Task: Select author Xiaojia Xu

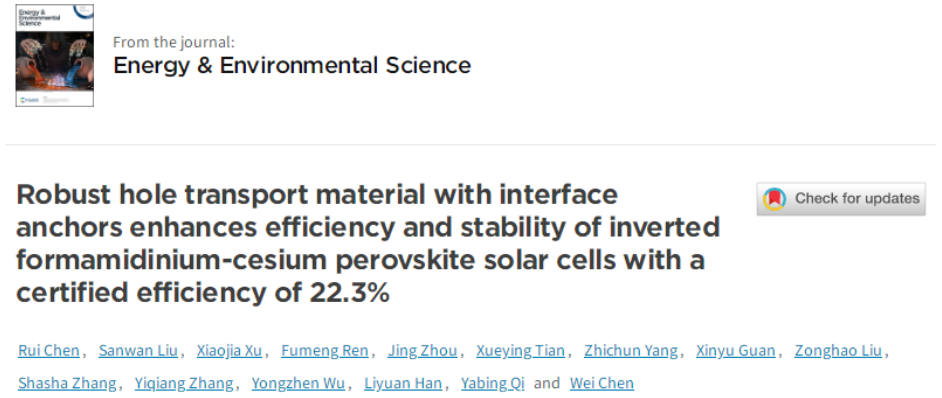Action: (229, 351)
